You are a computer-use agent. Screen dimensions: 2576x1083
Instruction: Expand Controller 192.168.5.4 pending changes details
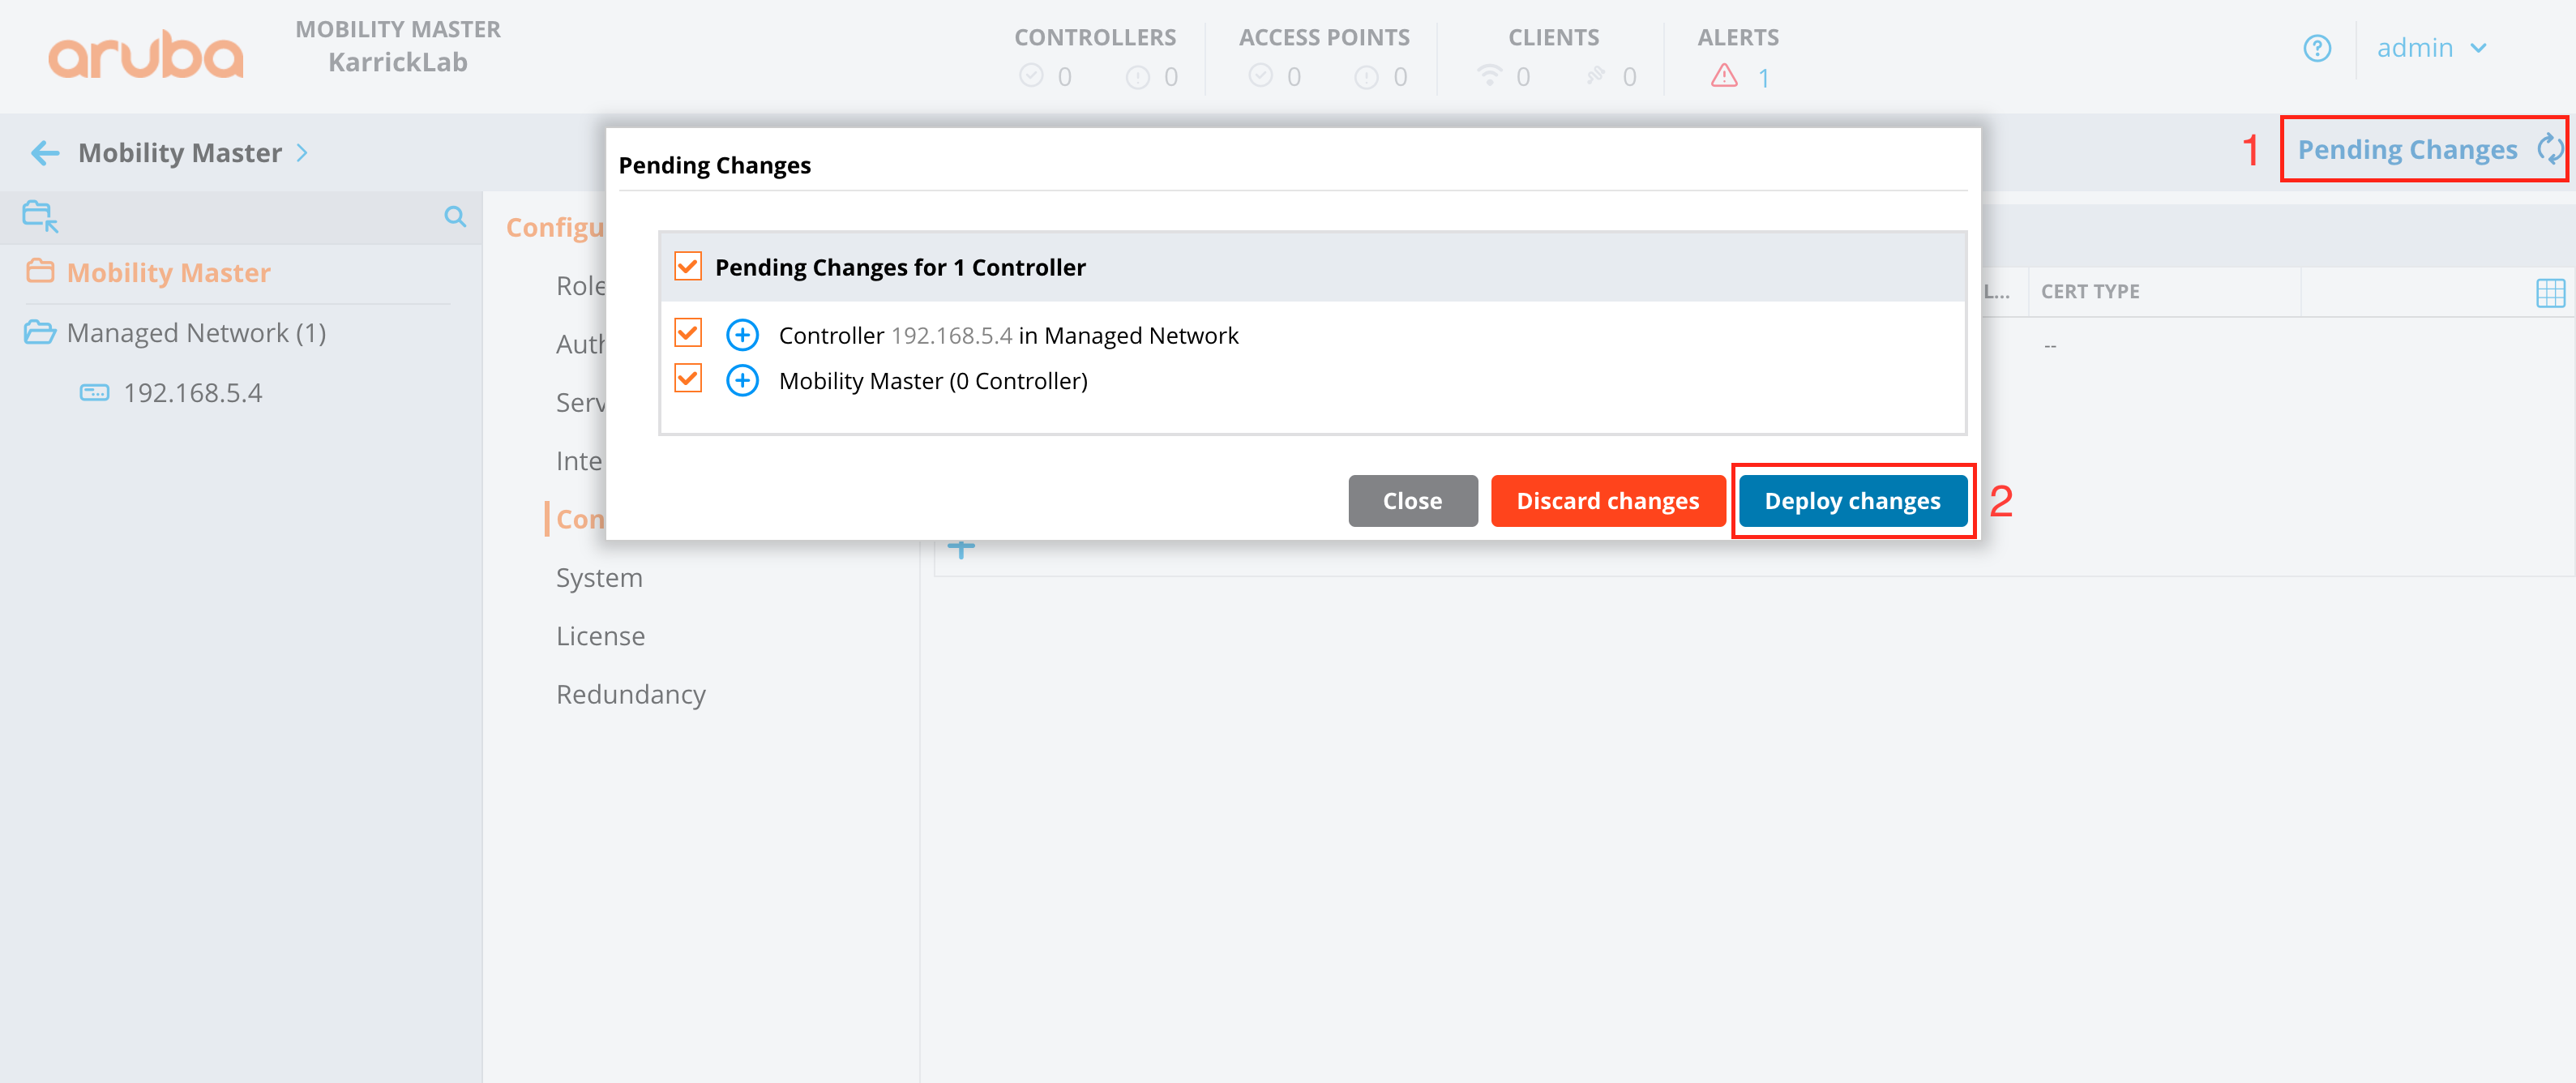tap(742, 335)
